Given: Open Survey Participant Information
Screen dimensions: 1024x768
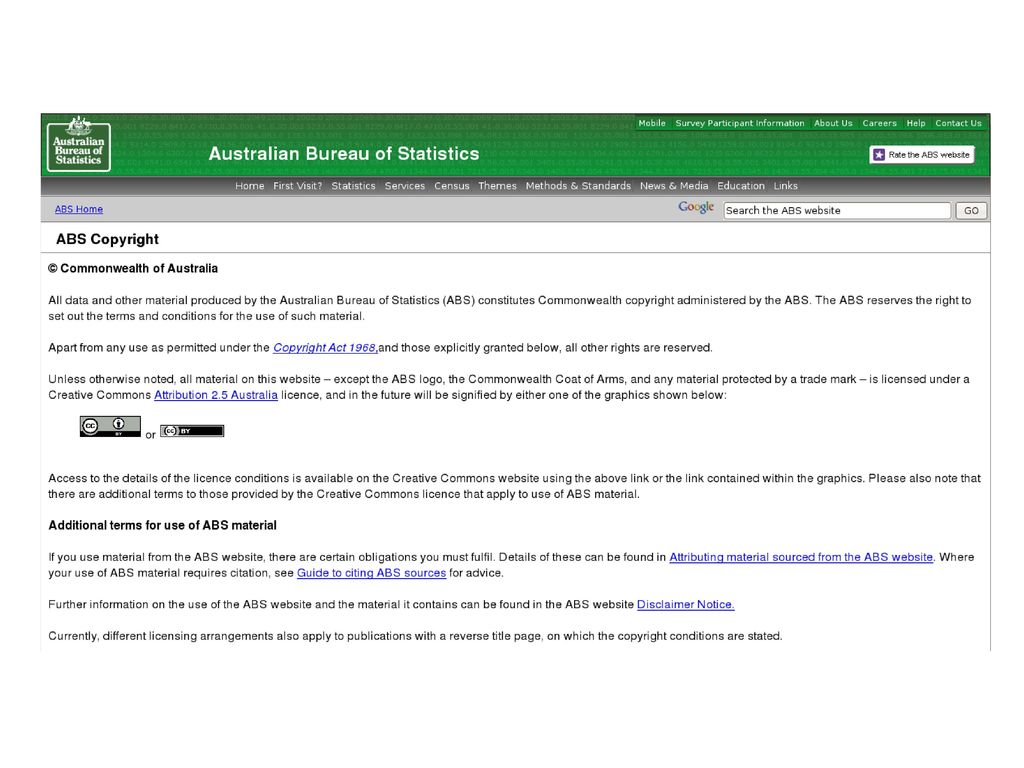Looking at the screenshot, I should [x=740, y=123].
